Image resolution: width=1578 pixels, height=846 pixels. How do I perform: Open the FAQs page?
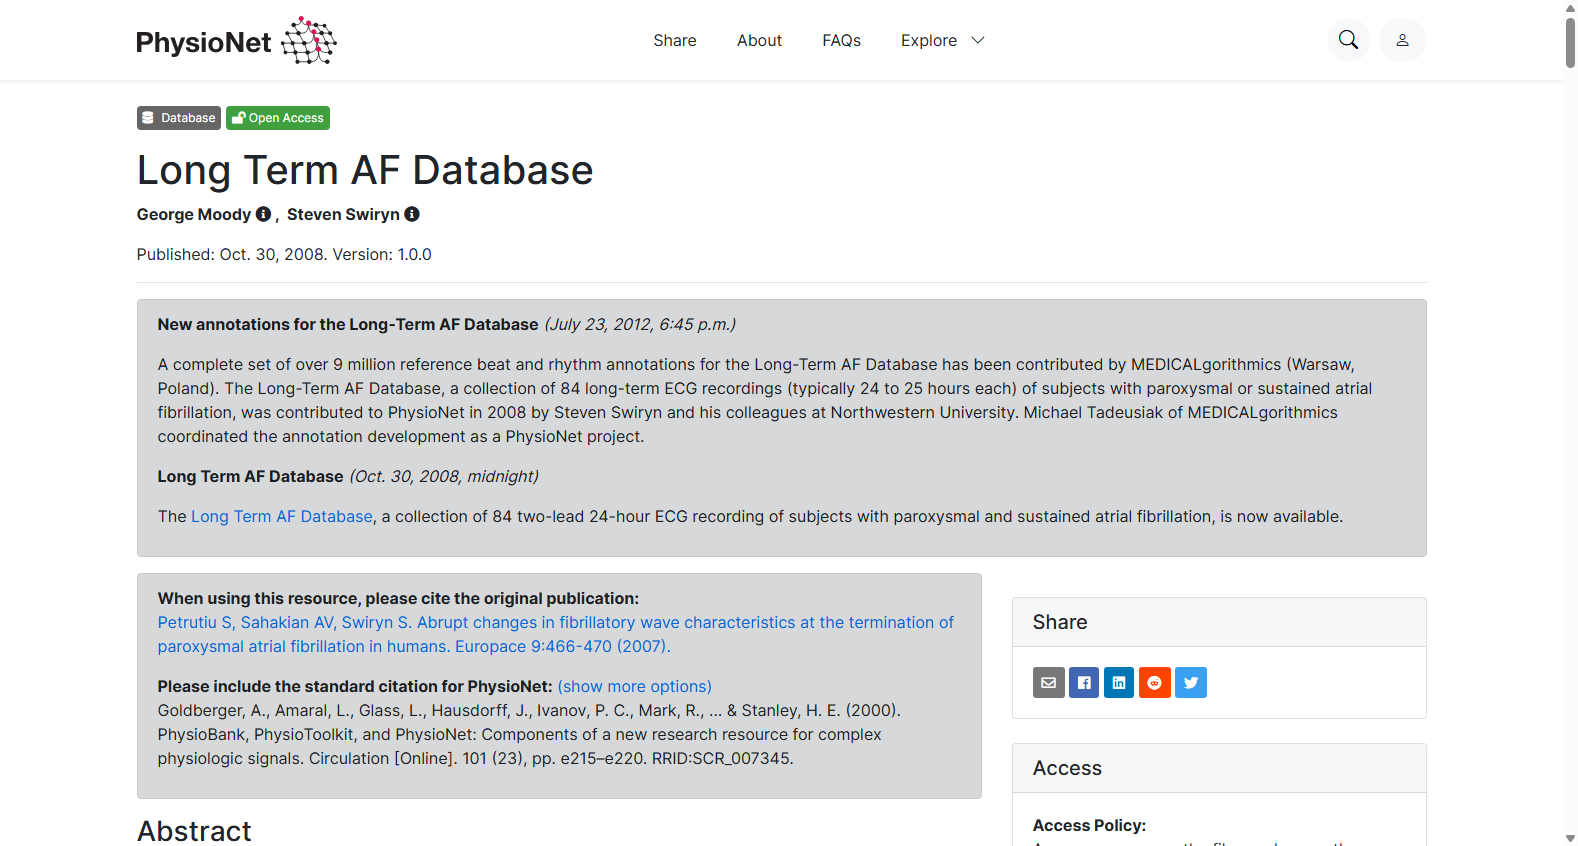(841, 40)
